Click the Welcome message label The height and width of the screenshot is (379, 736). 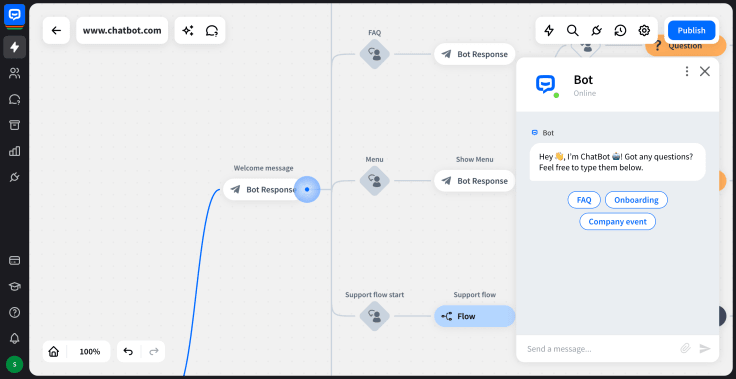click(263, 168)
